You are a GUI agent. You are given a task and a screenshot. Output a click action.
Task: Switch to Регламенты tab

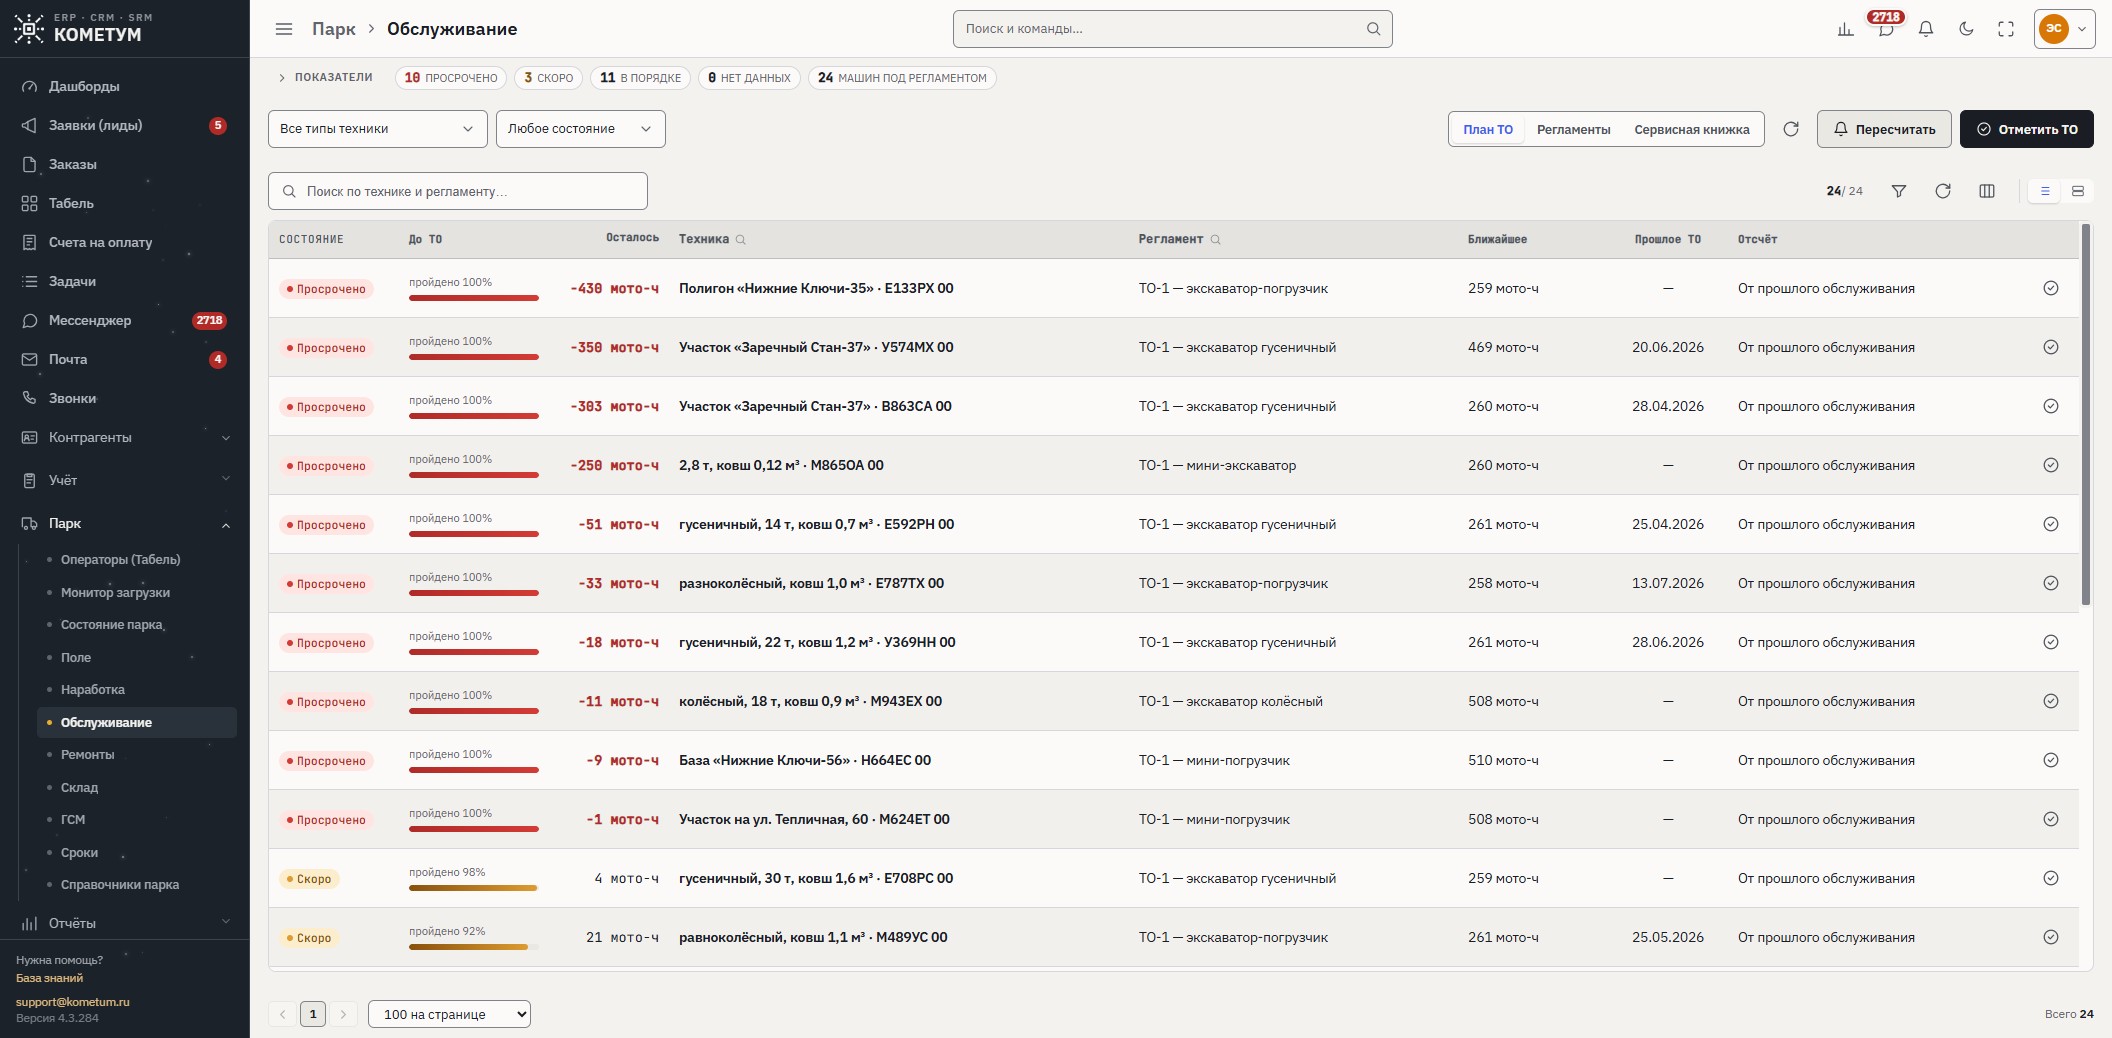(1574, 129)
